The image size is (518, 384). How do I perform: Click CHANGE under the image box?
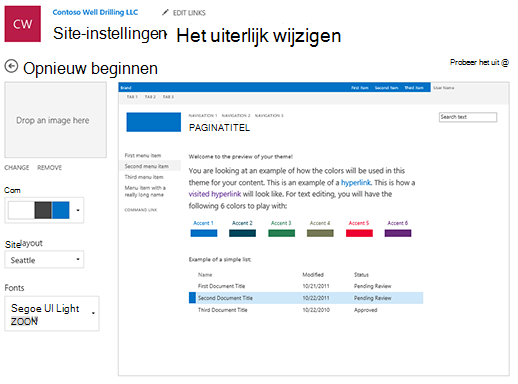click(x=17, y=168)
